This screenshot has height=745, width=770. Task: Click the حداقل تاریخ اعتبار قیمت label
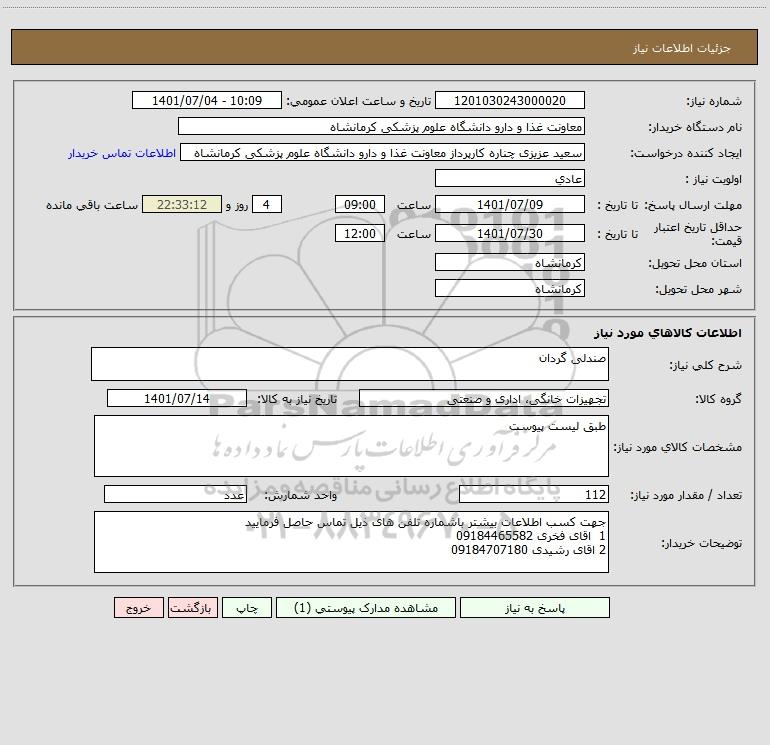pos(697,234)
